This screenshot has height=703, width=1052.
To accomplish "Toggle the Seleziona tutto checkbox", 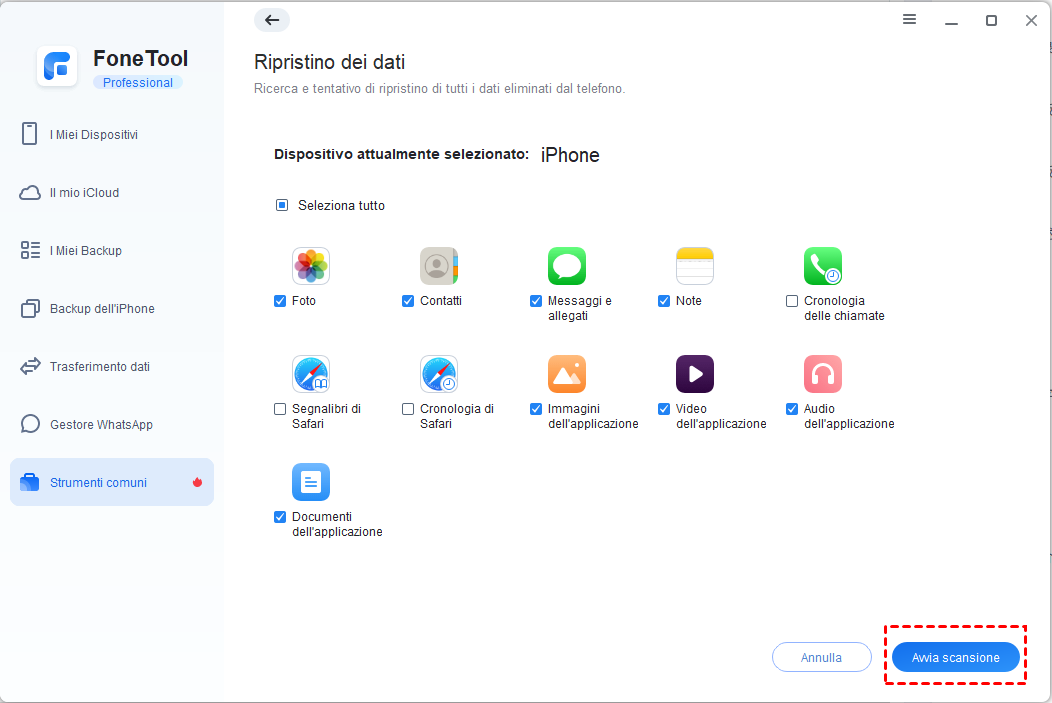I will coord(282,206).
